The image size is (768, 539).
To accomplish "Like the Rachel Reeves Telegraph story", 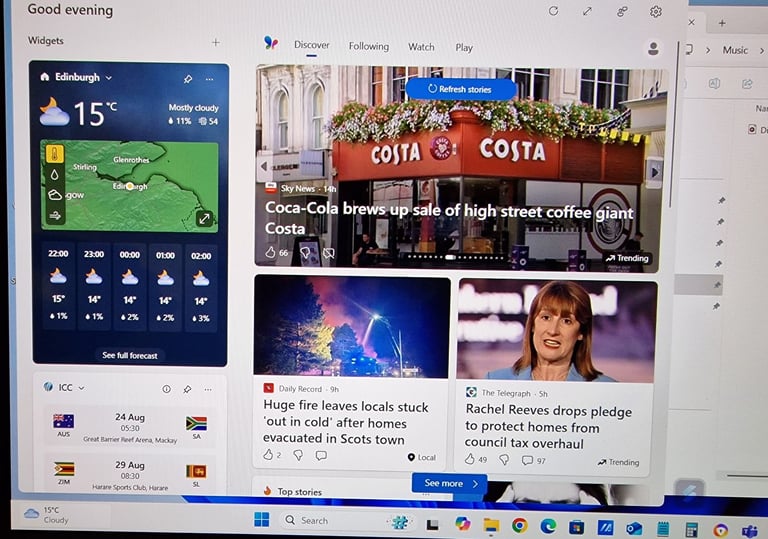I will 469,459.
